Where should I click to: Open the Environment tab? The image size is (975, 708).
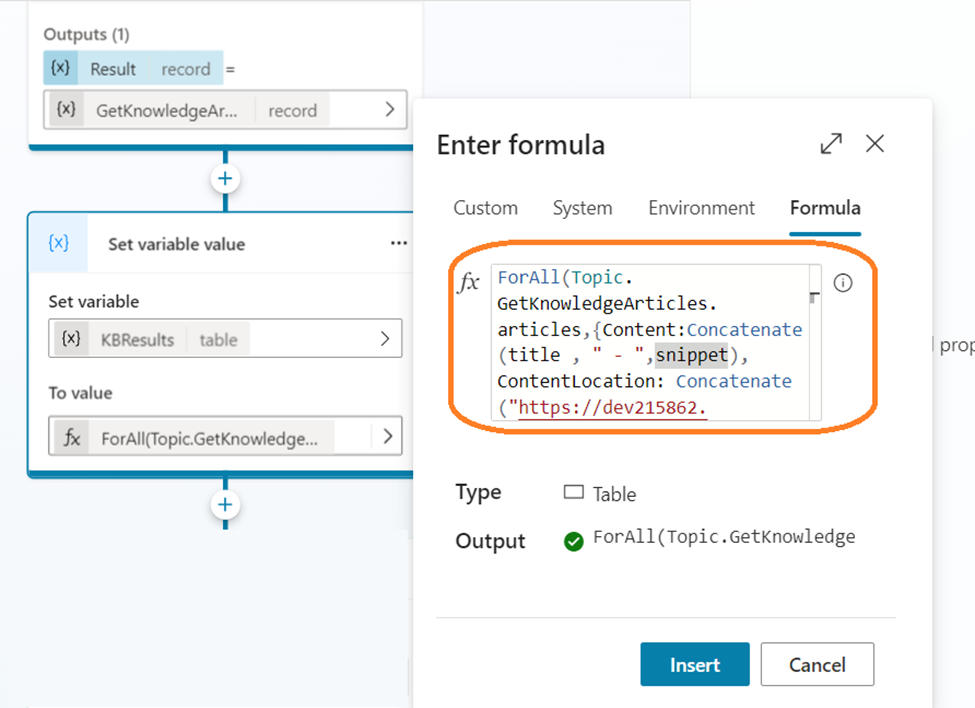click(x=701, y=208)
